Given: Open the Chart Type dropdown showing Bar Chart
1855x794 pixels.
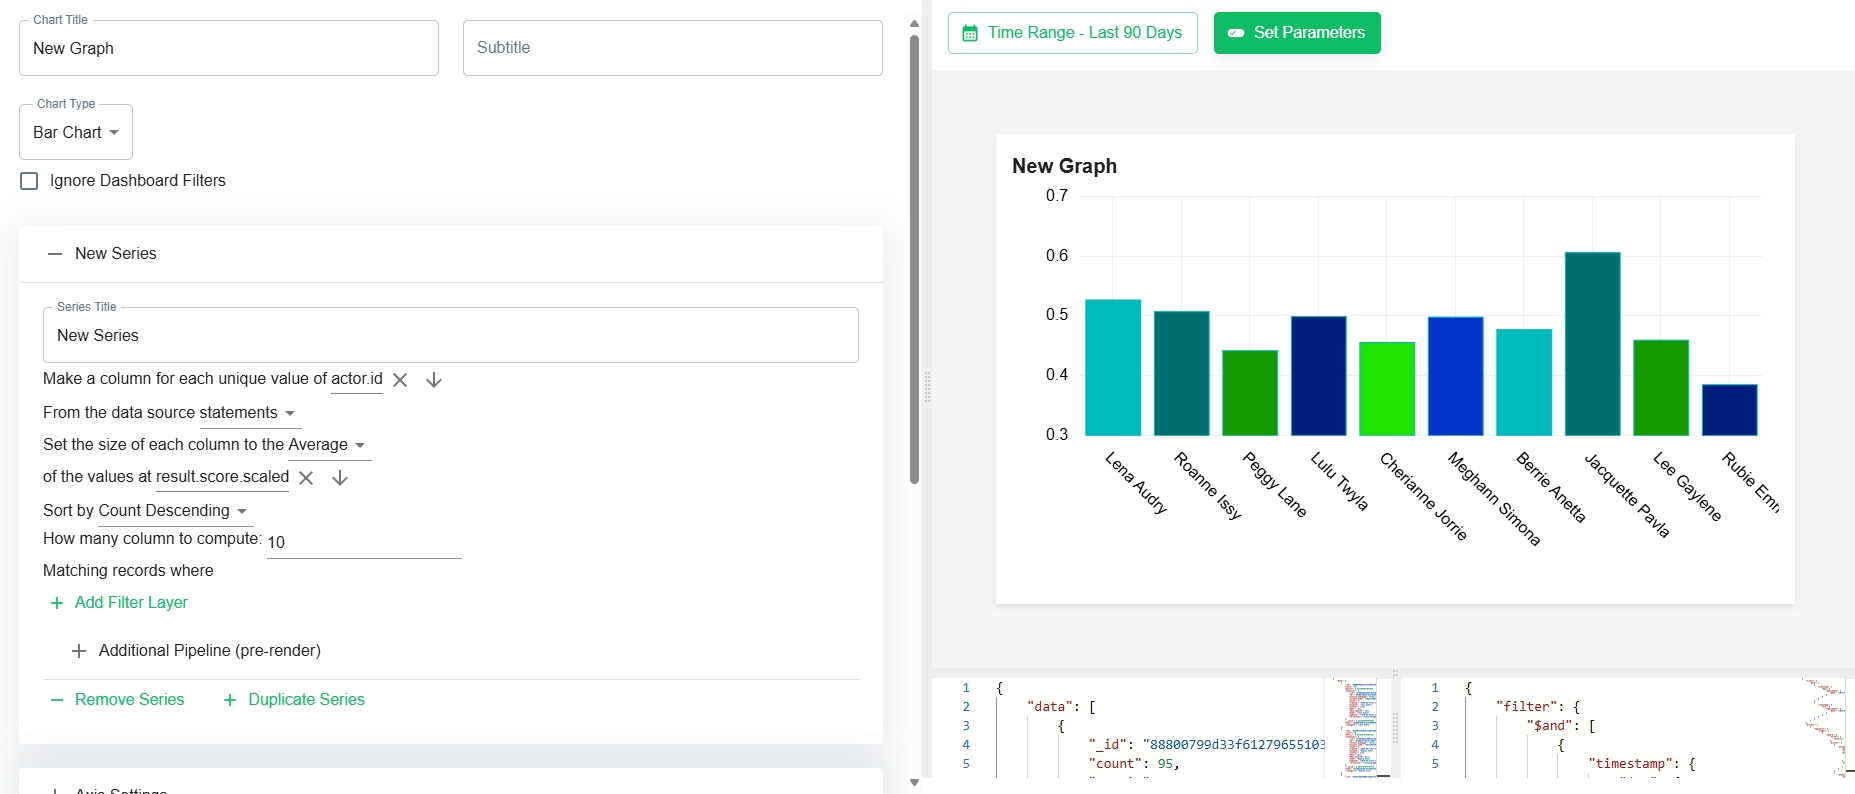Looking at the screenshot, I should click(x=76, y=132).
